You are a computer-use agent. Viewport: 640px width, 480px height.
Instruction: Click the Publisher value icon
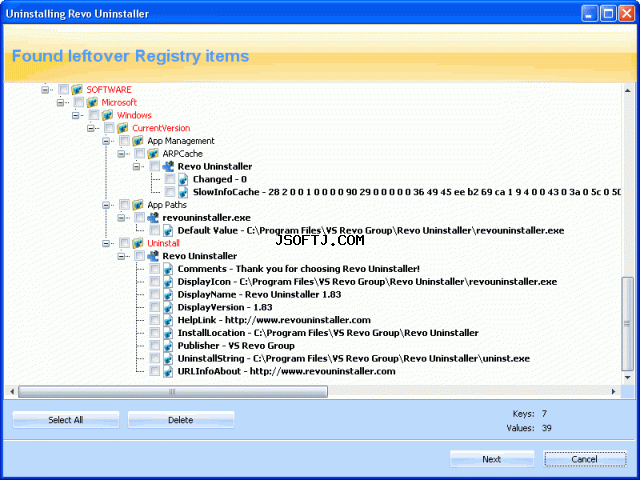pos(168,346)
